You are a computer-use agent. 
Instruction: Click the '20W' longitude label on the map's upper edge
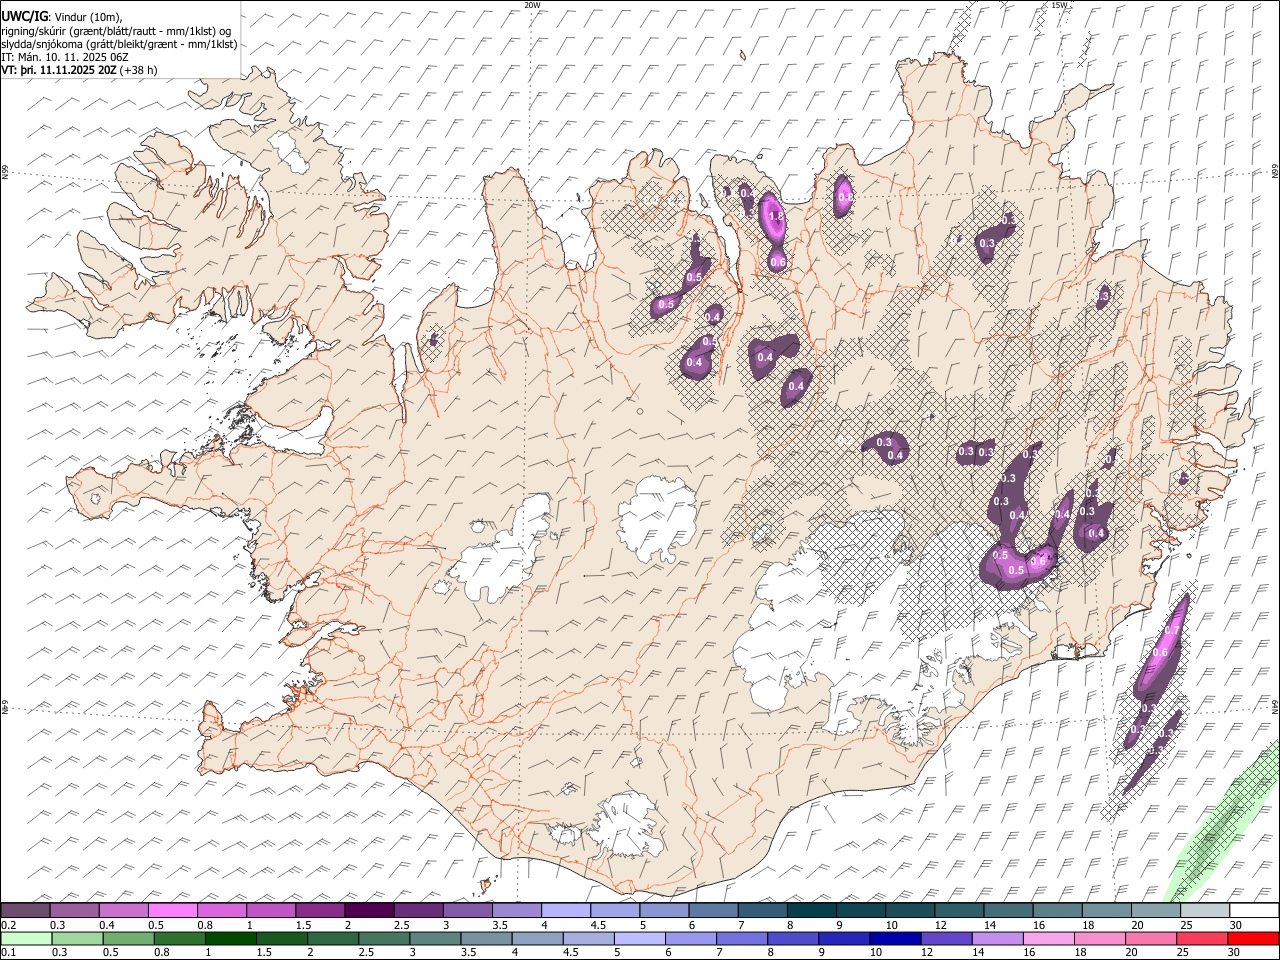tap(532, 5)
